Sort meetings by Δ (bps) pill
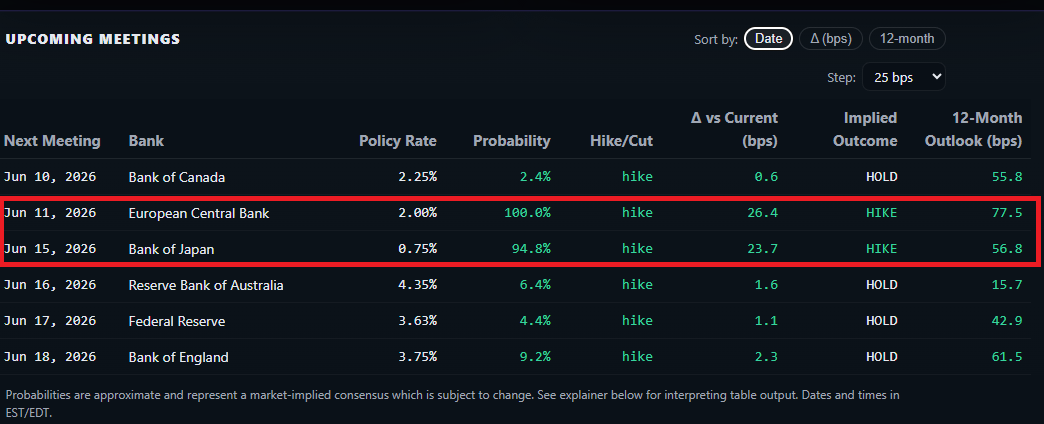 pos(831,39)
